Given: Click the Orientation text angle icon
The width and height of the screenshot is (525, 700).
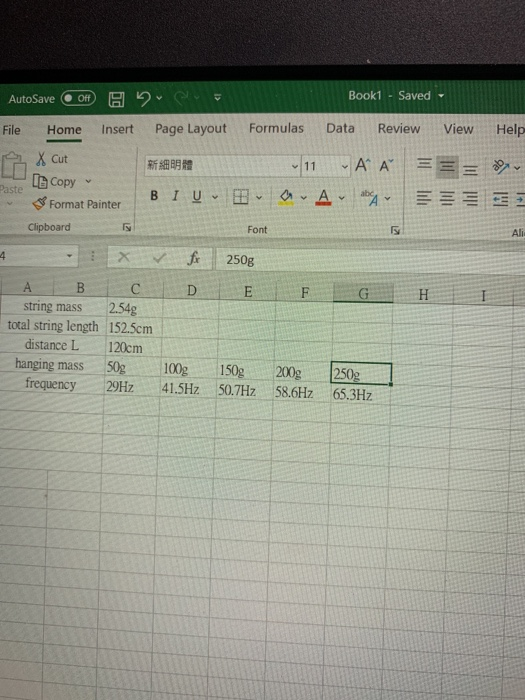Looking at the screenshot, I should 501,167.
